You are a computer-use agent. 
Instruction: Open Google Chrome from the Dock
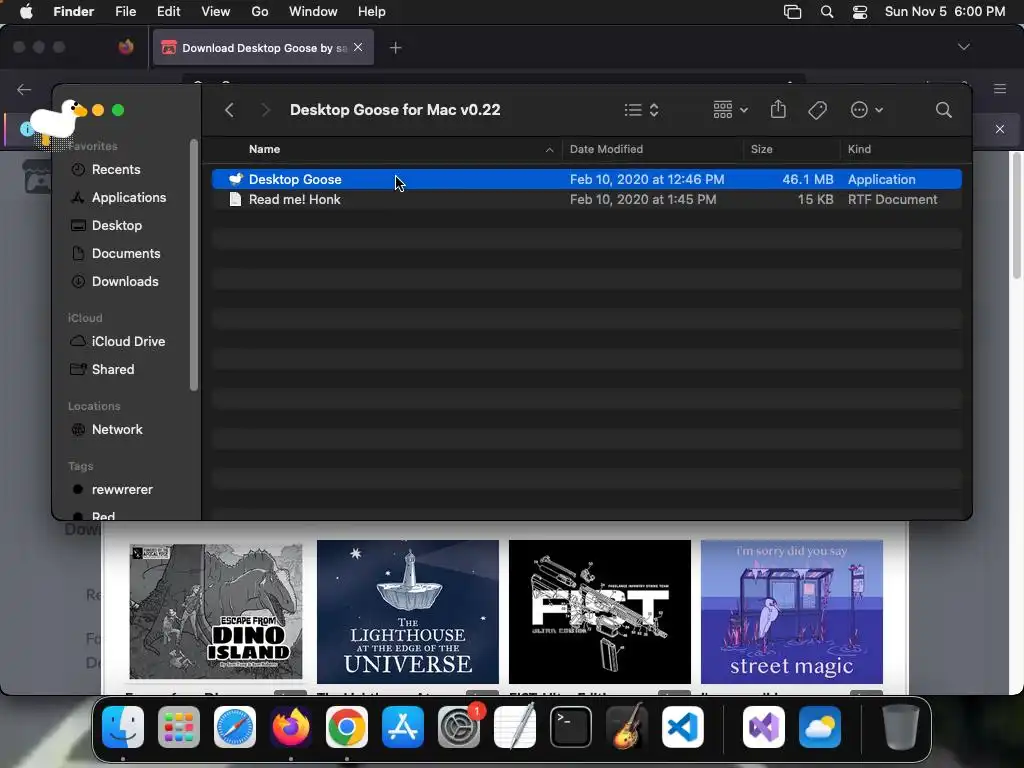click(347, 727)
